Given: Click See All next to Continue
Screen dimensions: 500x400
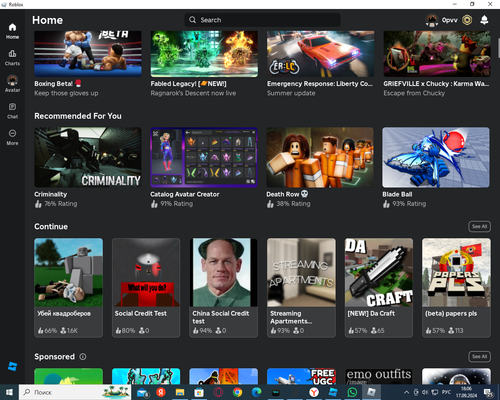Looking at the screenshot, I should [x=479, y=226].
